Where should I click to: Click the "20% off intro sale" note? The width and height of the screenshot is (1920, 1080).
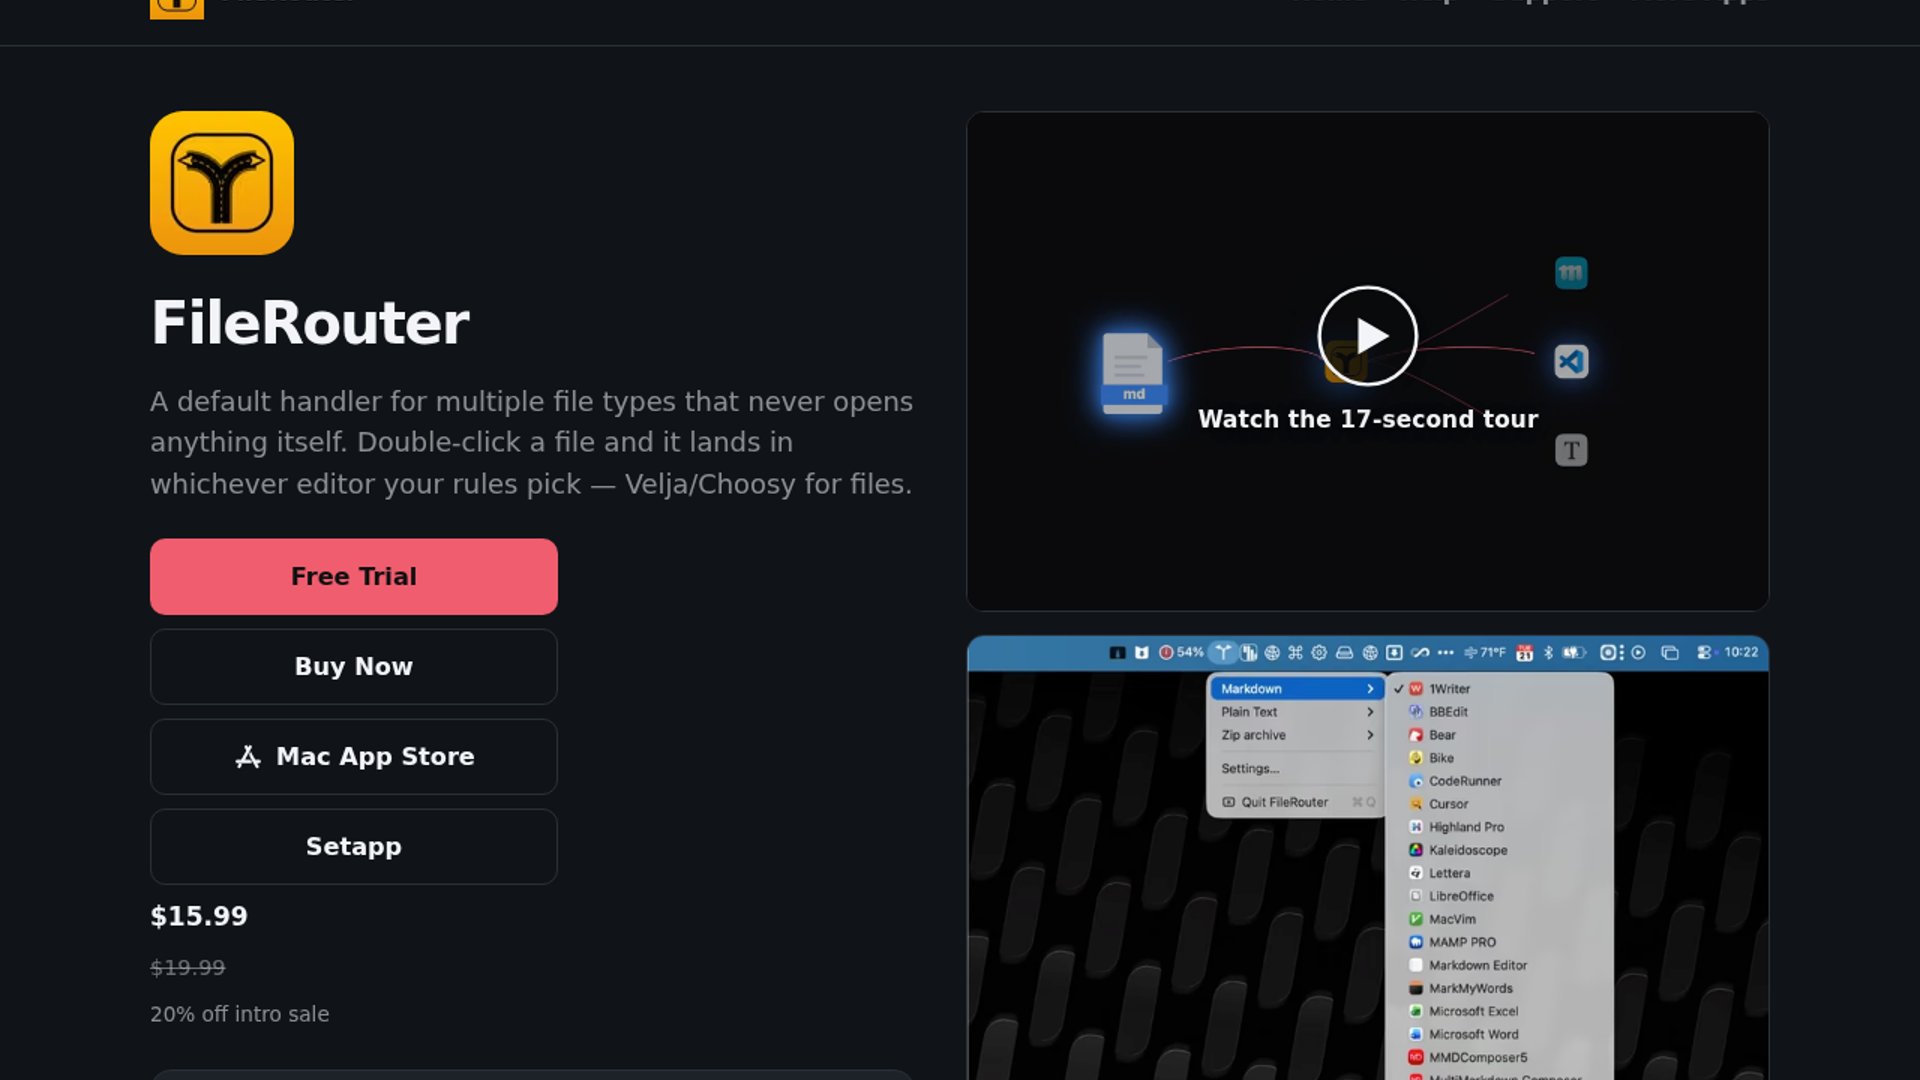240,1014
